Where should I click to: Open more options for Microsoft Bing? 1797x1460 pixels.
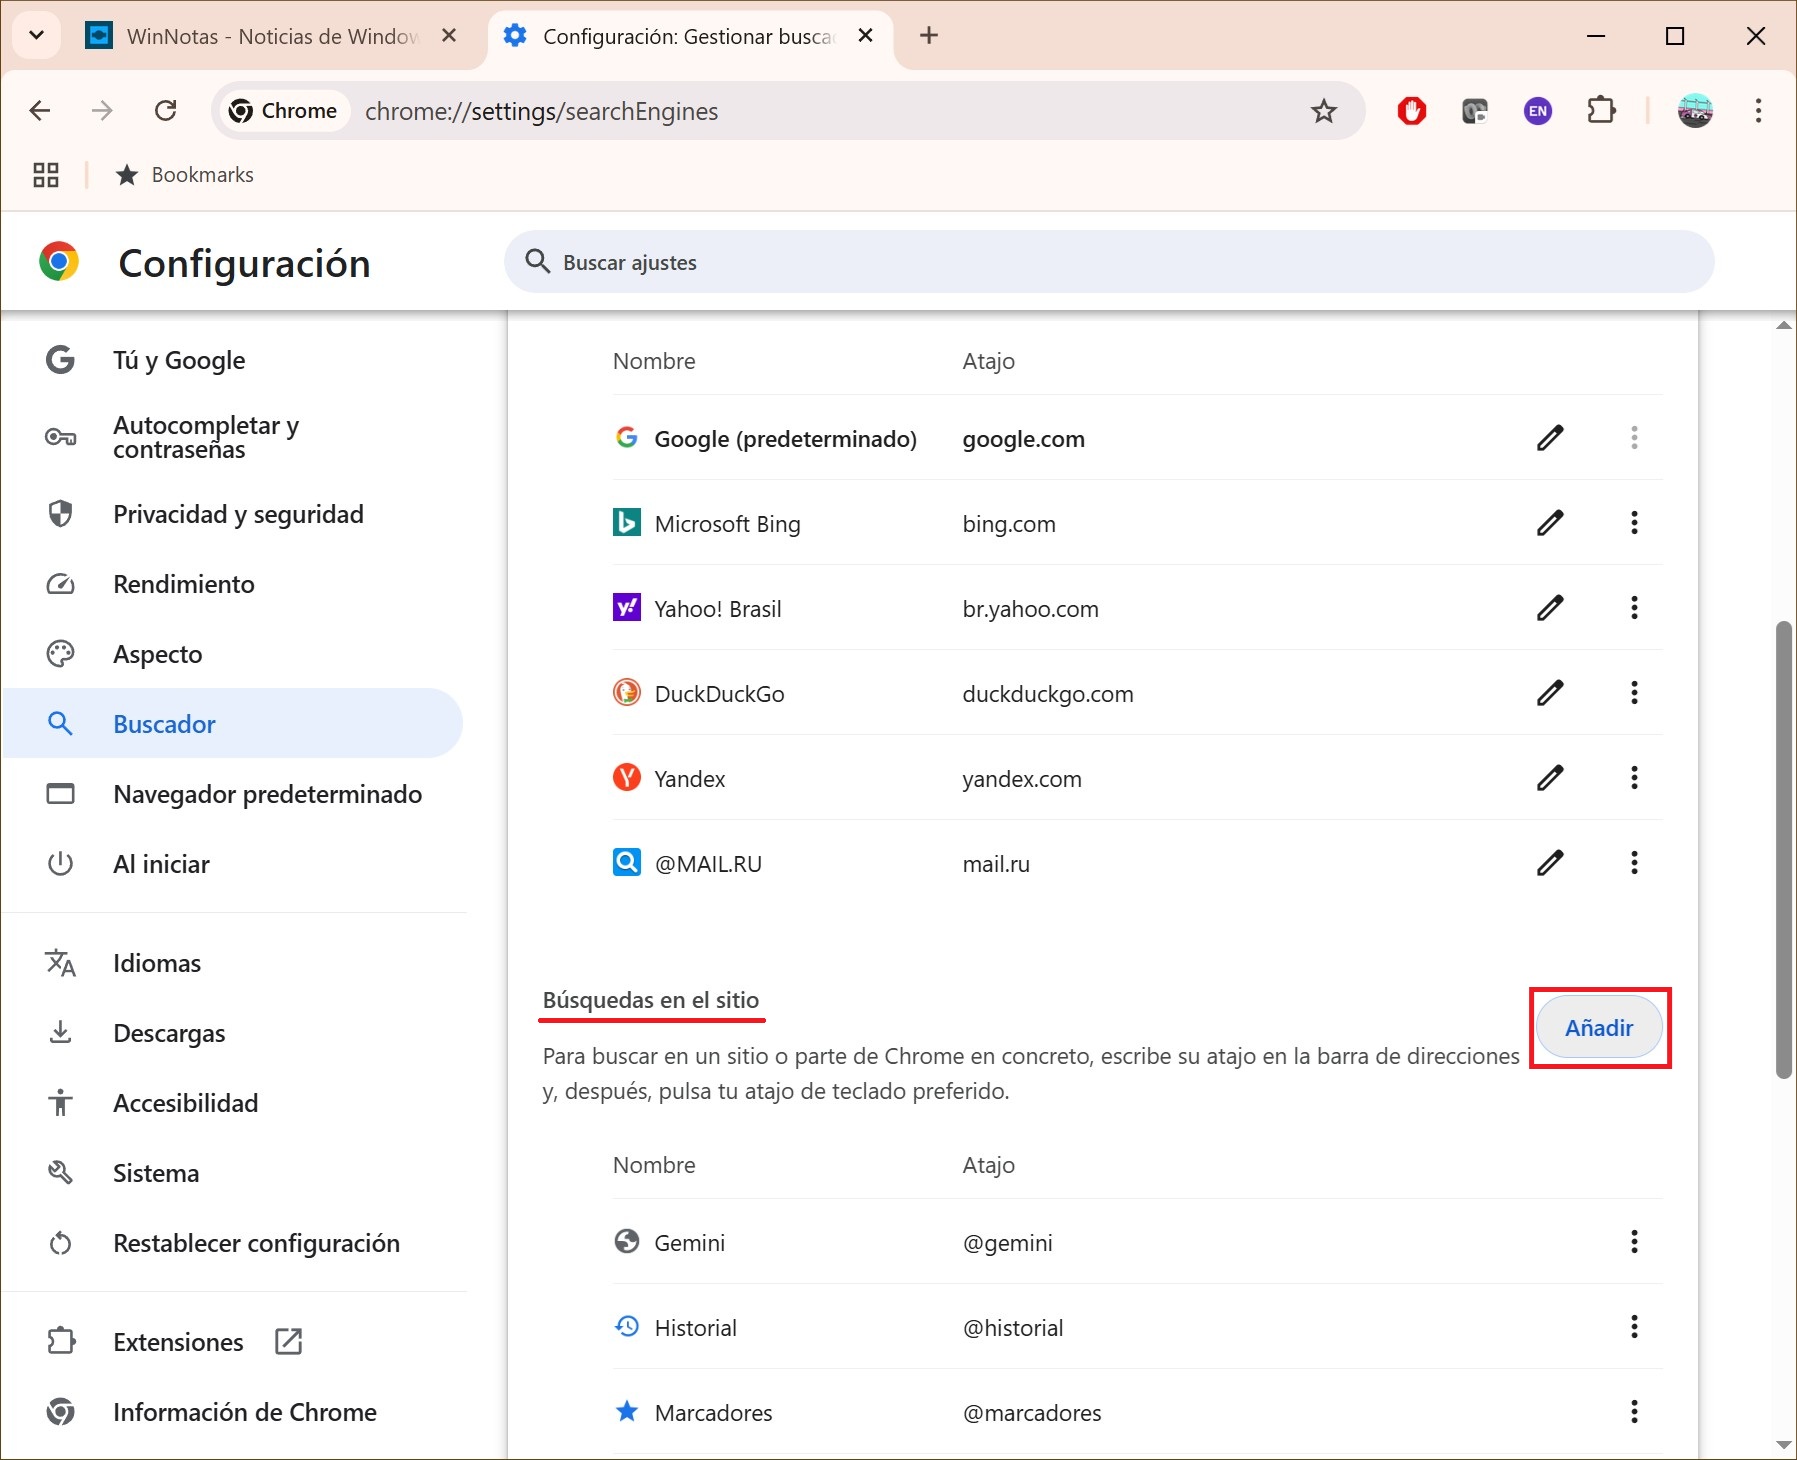(1634, 523)
